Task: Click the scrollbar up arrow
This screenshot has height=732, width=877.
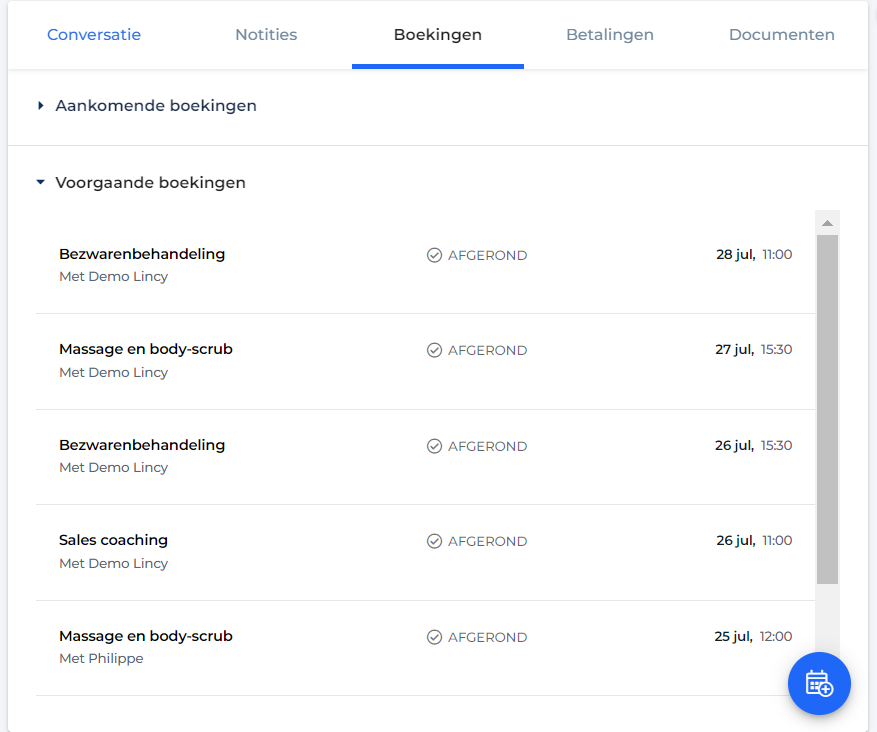Action: (x=827, y=223)
